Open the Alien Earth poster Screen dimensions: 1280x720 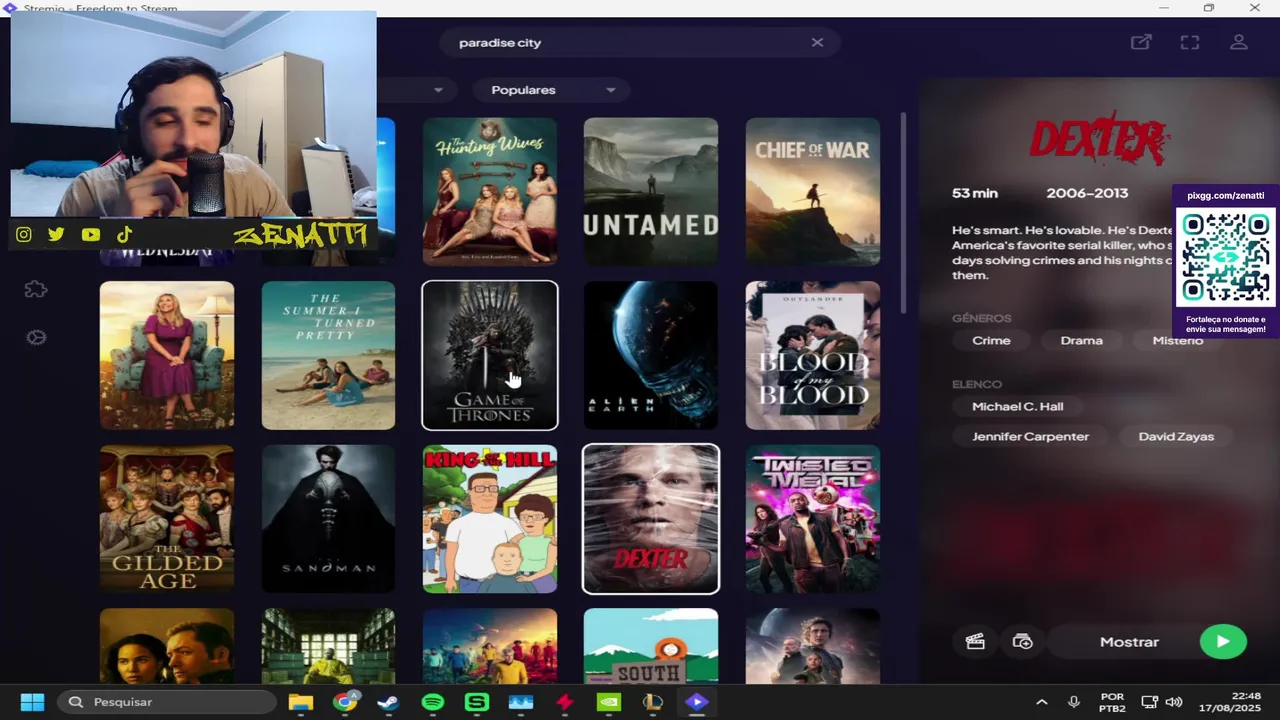click(651, 355)
